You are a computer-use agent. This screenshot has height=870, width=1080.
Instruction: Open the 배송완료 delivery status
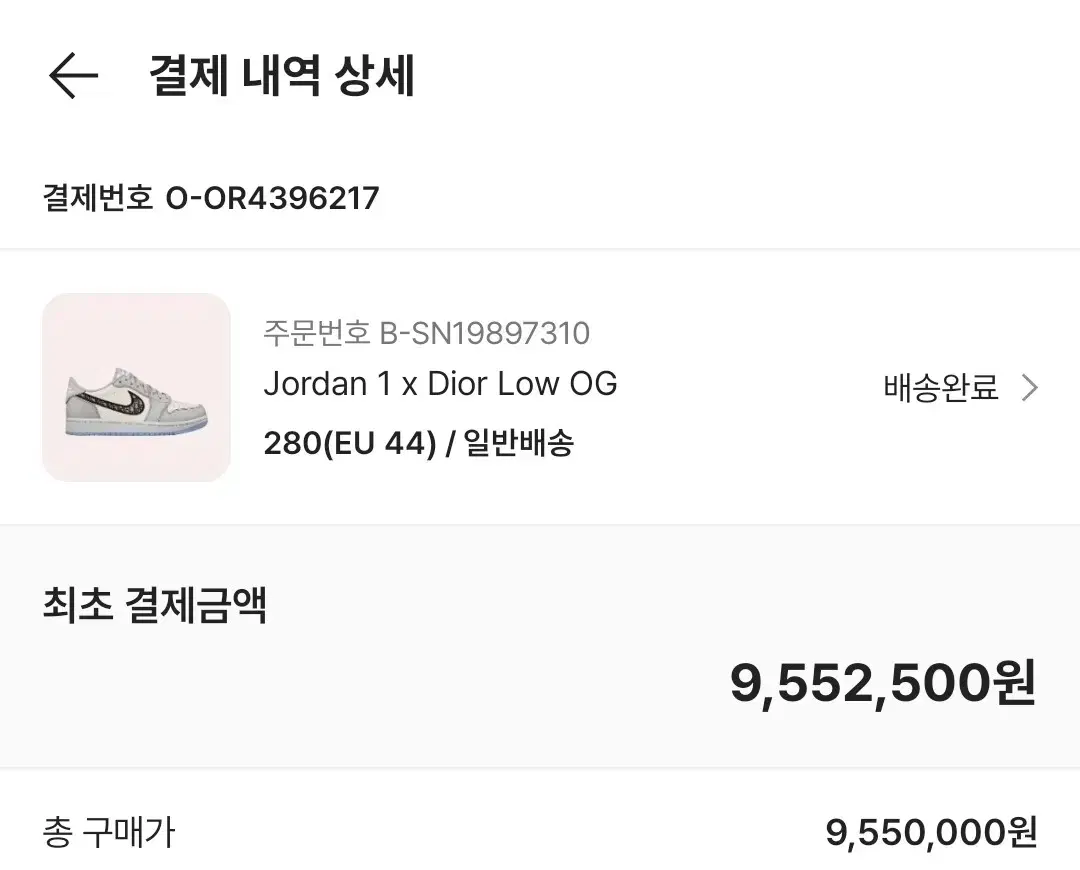coord(941,388)
